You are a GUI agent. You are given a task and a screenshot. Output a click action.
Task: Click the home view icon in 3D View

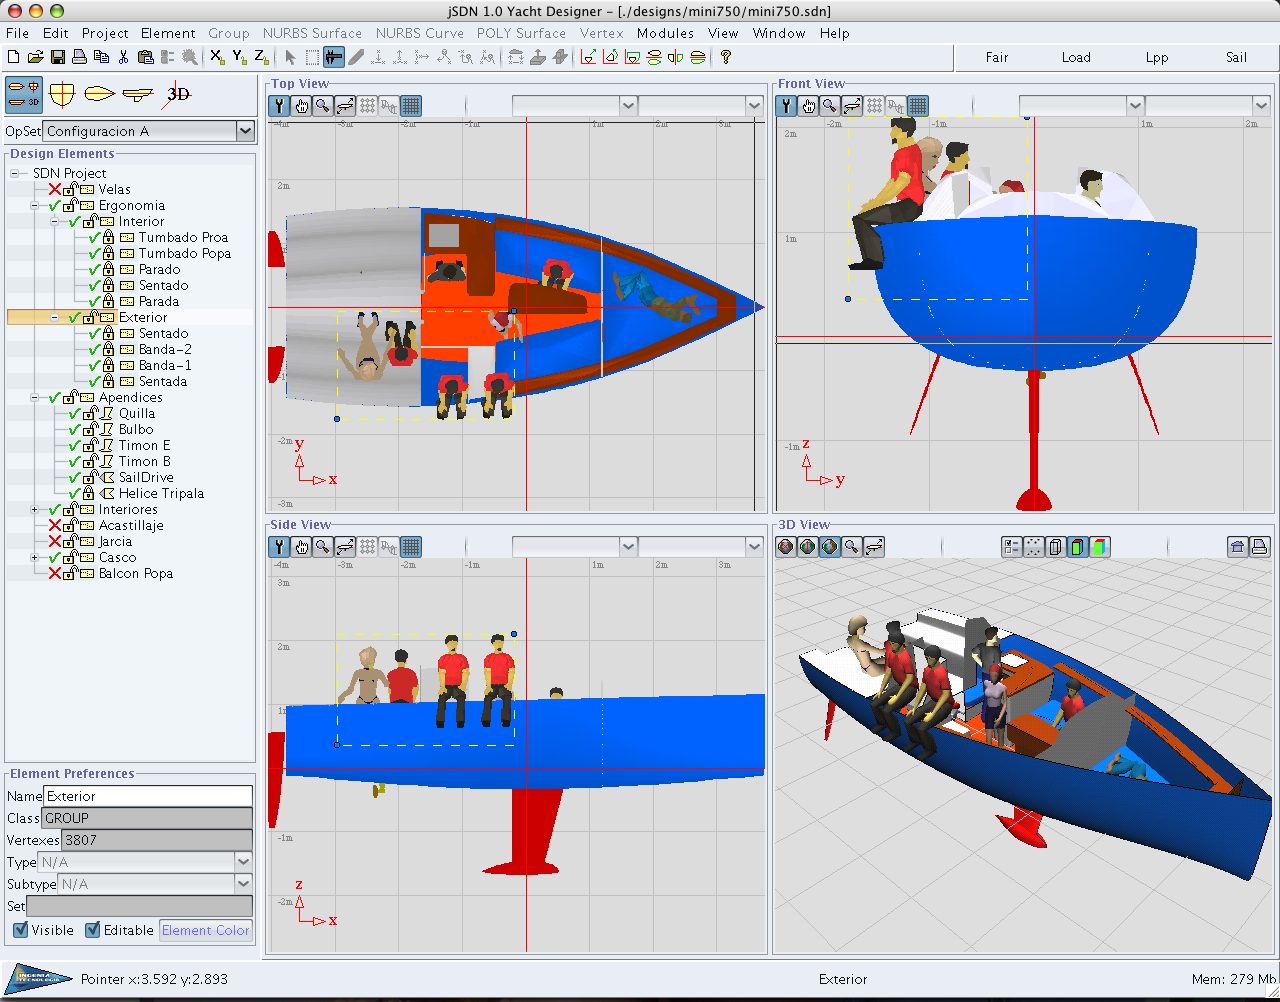[1237, 546]
